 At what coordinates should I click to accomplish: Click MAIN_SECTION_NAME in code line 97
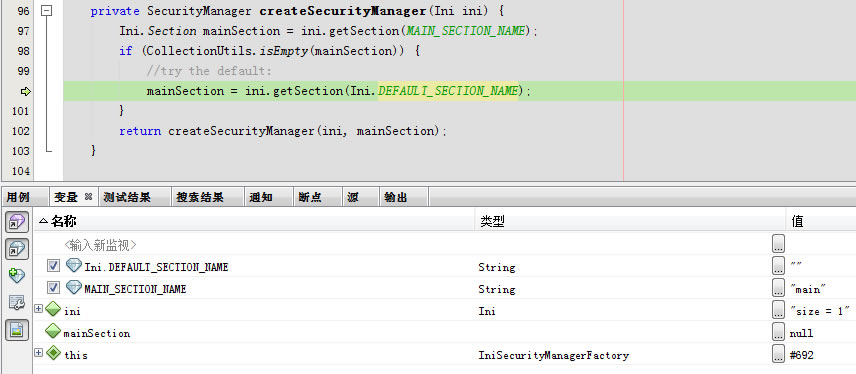pyautogui.click(x=466, y=31)
